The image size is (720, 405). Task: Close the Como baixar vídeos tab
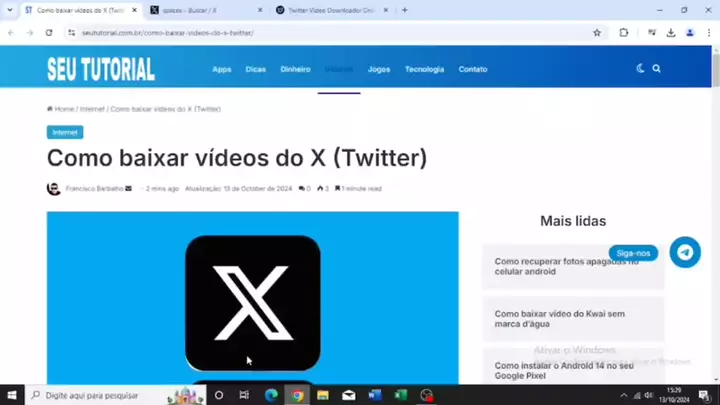tap(134, 10)
